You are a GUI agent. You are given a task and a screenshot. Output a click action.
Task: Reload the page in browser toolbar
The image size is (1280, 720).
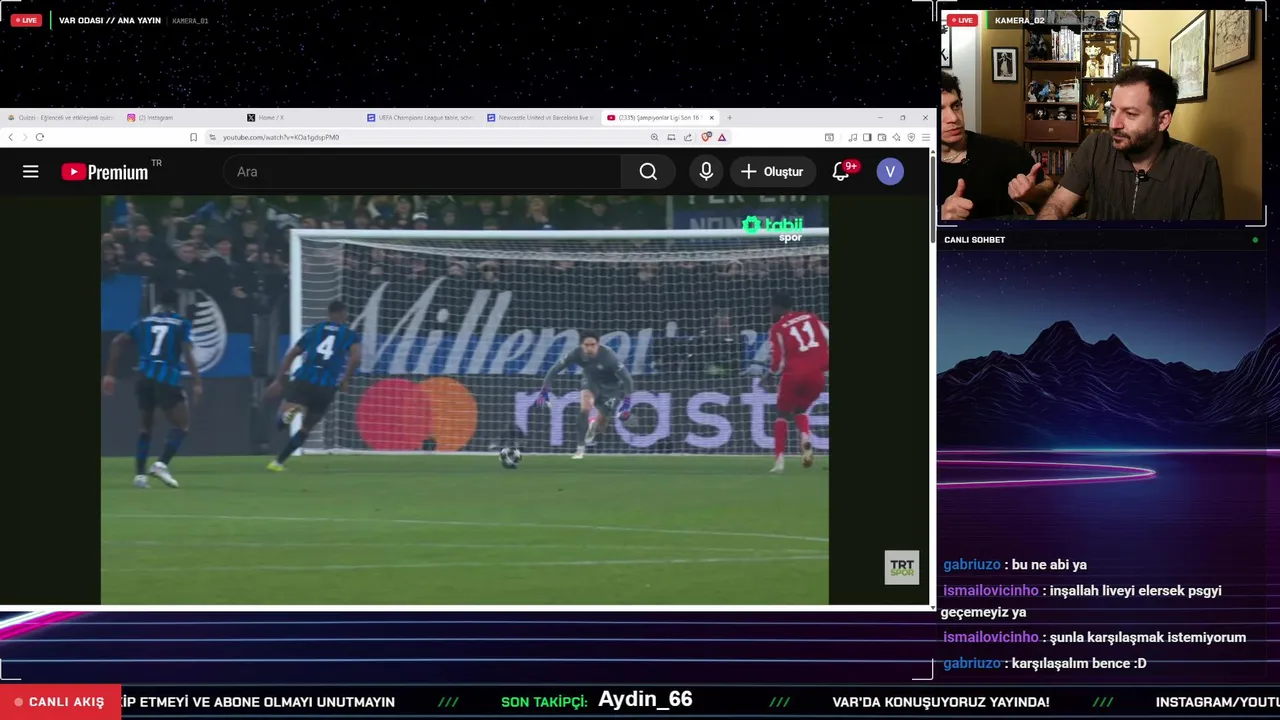pos(40,137)
